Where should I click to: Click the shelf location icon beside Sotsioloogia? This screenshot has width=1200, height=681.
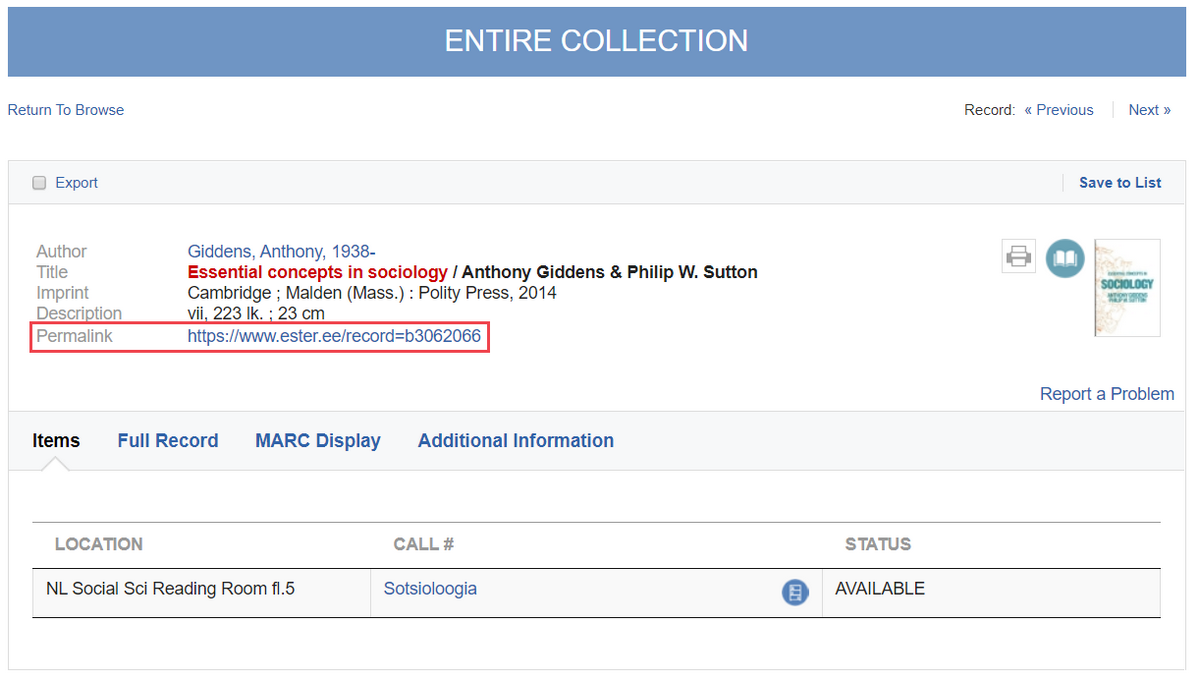click(795, 592)
